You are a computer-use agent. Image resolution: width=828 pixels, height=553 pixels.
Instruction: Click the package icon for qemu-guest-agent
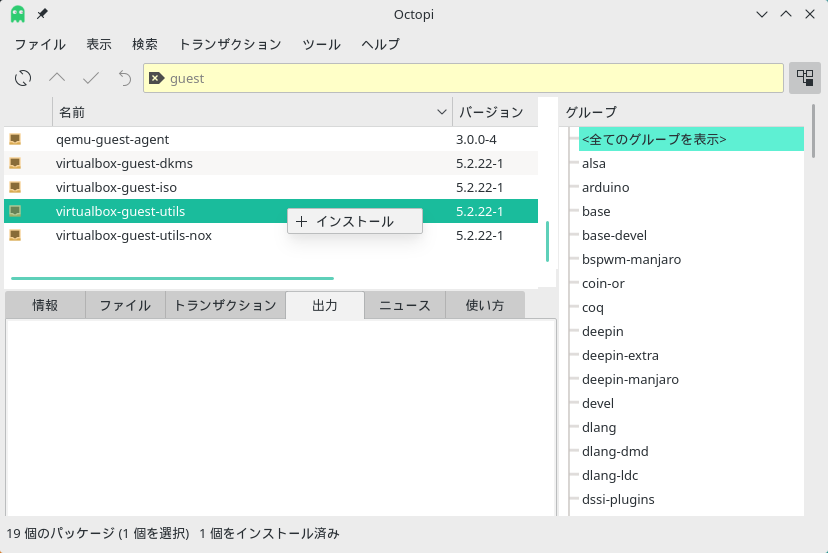[15, 139]
